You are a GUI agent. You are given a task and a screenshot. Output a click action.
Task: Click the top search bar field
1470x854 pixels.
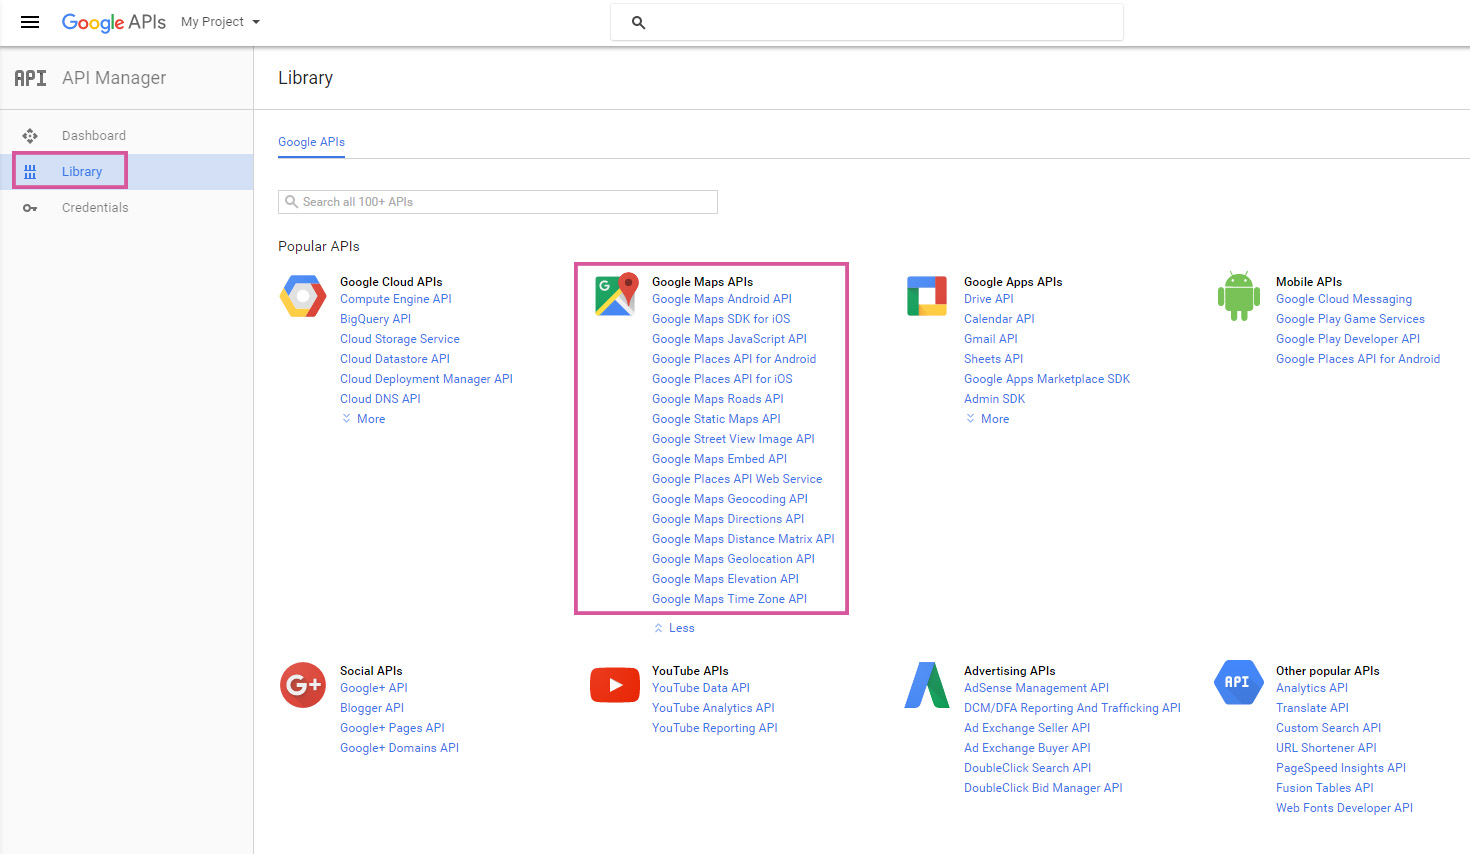[867, 22]
